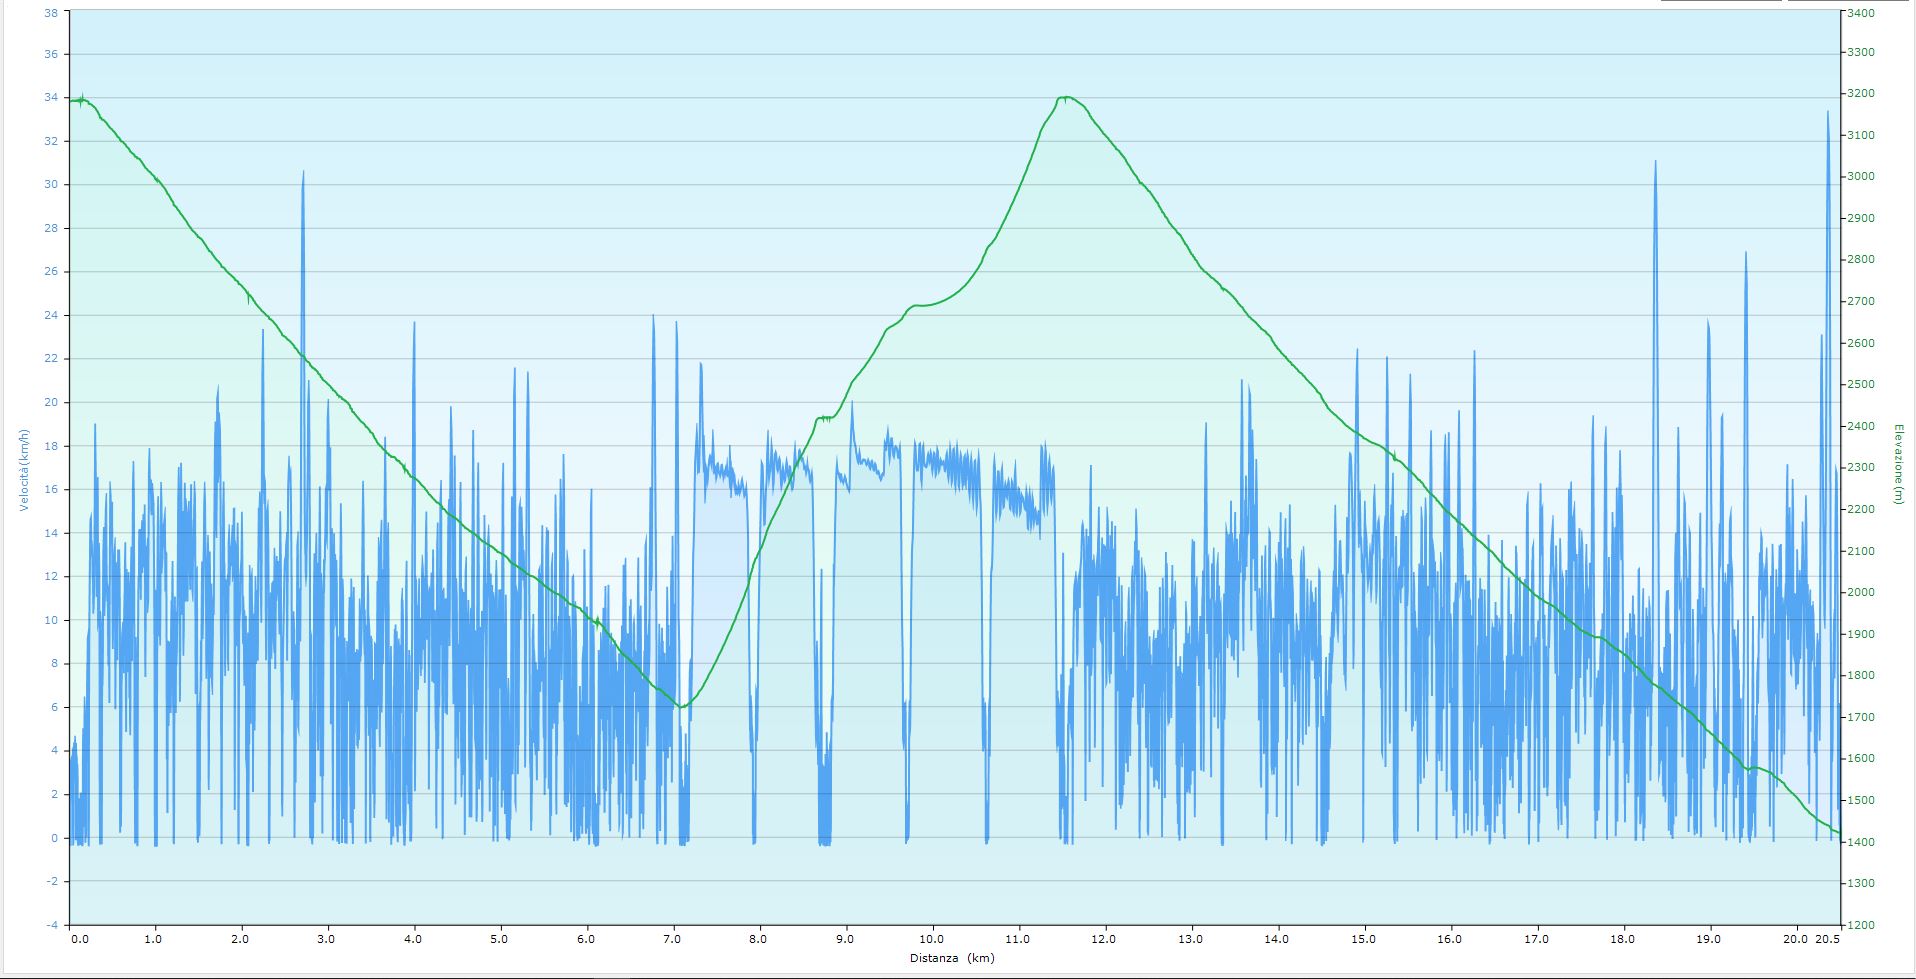Click the speed spike tip near 18.3 km

tap(1655, 162)
